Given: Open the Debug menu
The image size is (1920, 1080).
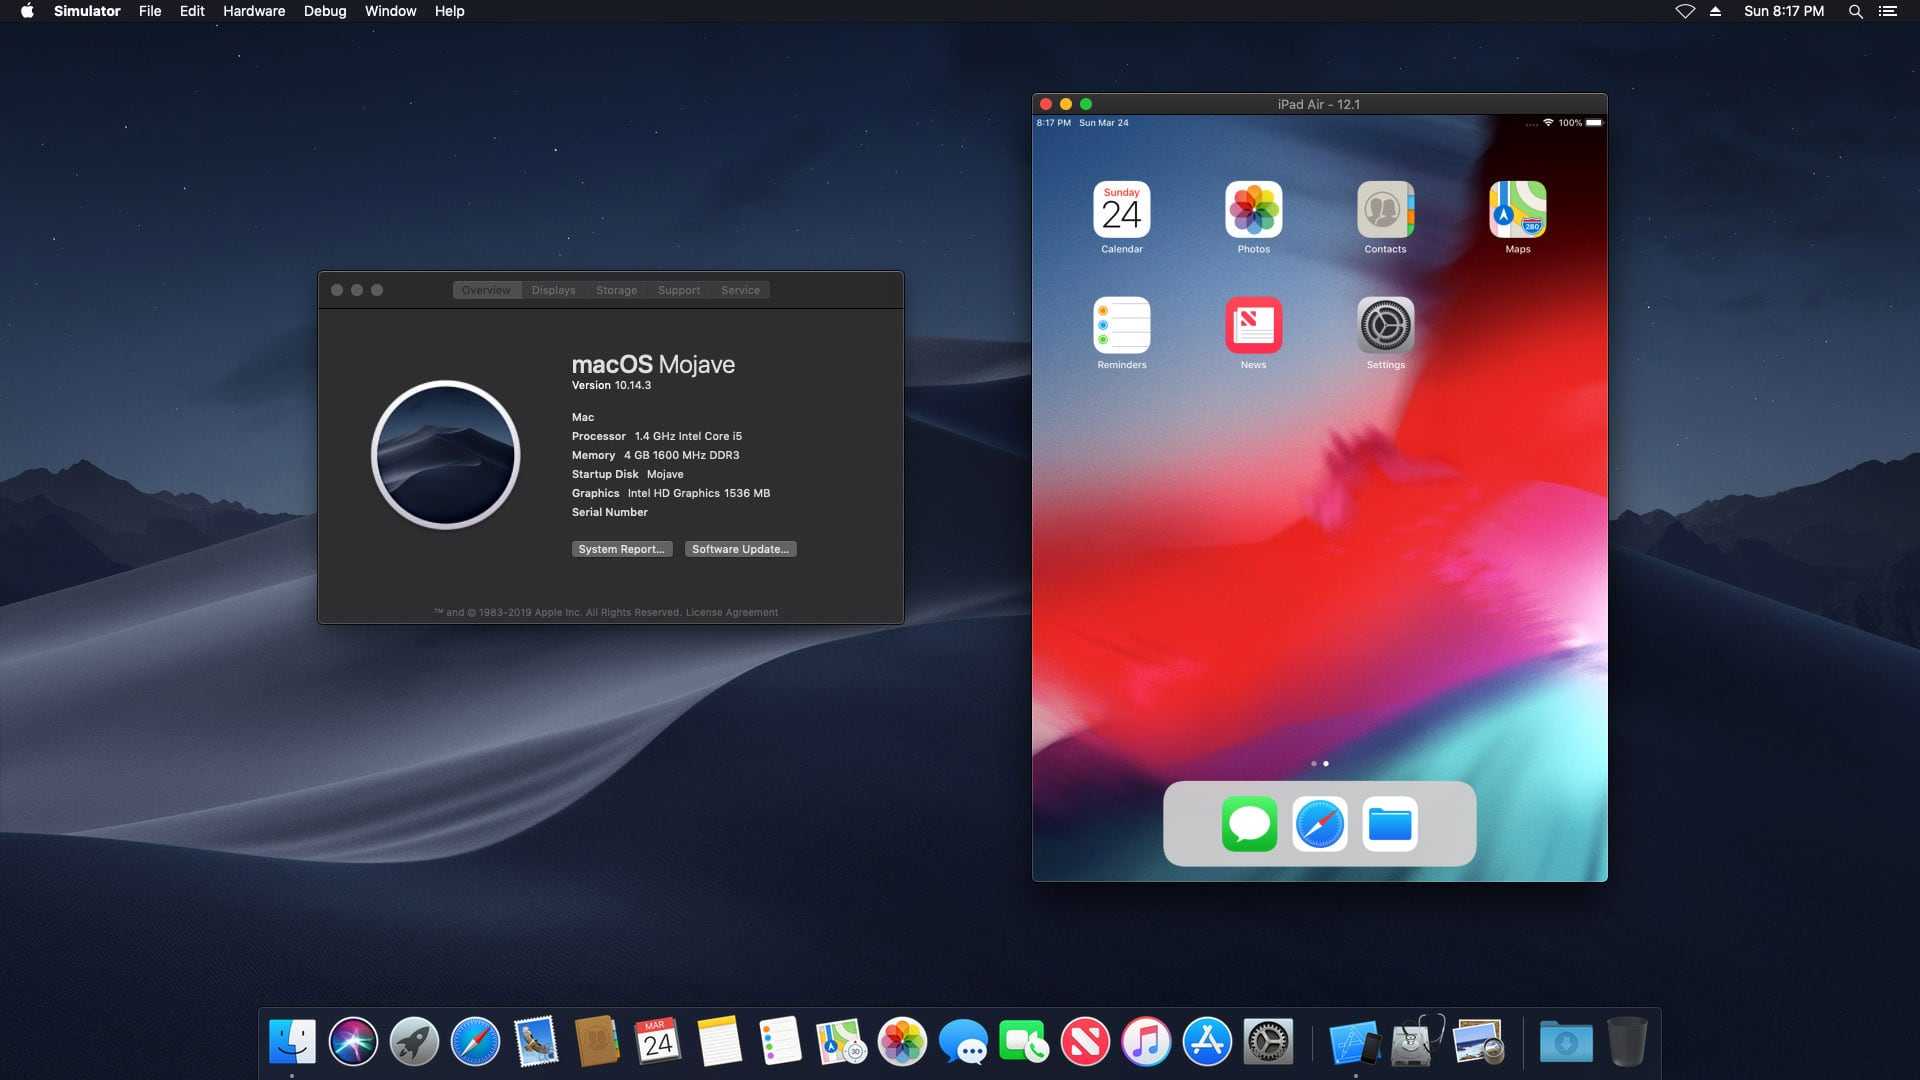Looking at the screenshot, I should click(325, 11).
